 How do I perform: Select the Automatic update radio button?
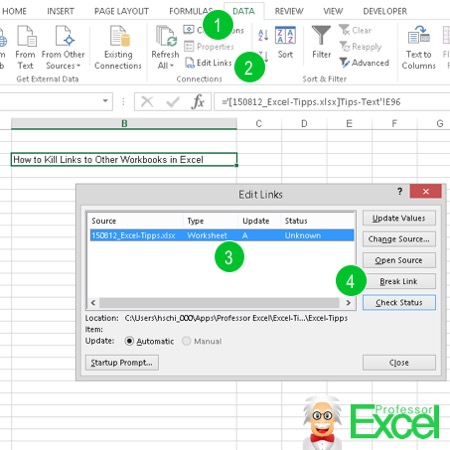(x=129, y=341)
